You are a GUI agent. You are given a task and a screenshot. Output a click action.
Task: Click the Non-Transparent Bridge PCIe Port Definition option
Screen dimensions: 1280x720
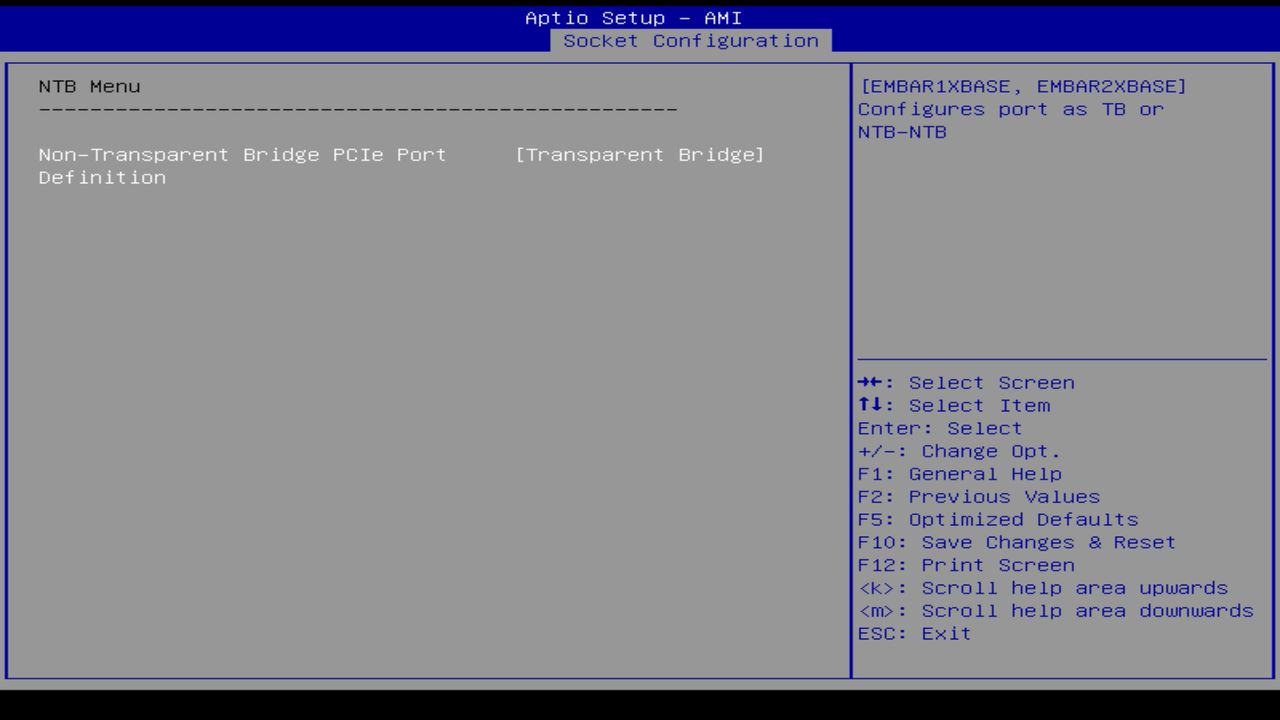click(x=242, y=155)
